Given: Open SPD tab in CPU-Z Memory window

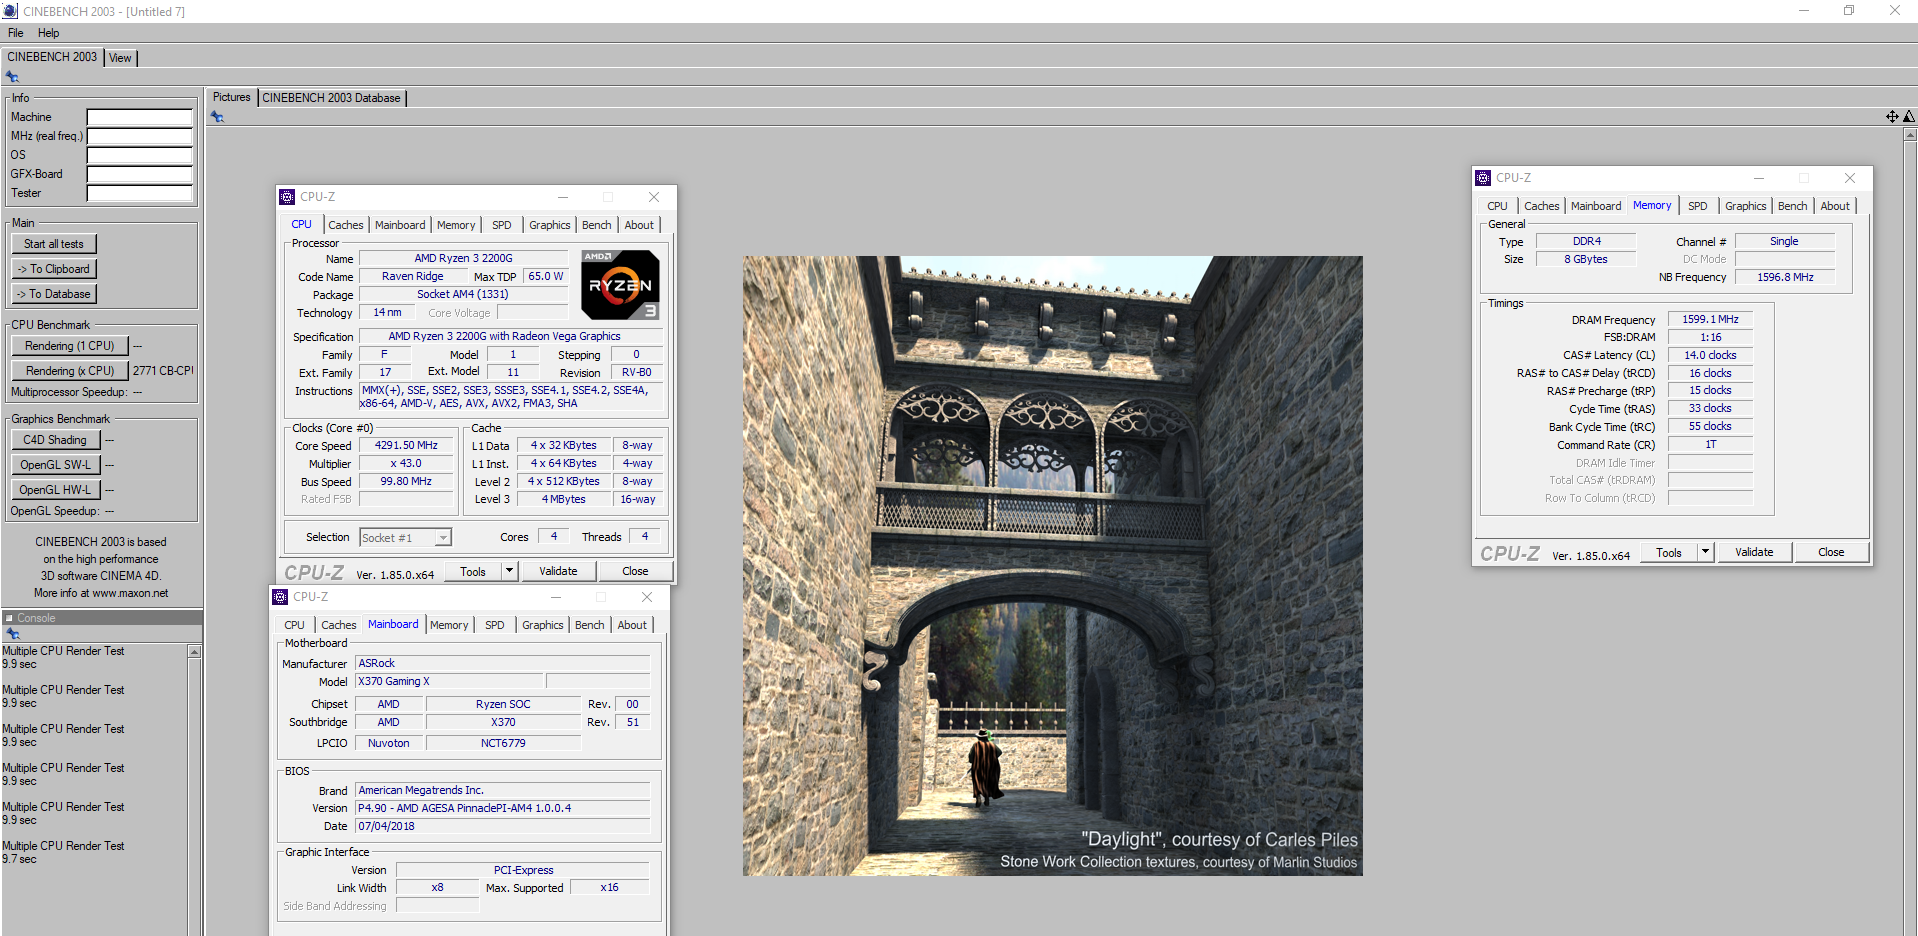Looking at the screenshot, I should pos(1698,206).
